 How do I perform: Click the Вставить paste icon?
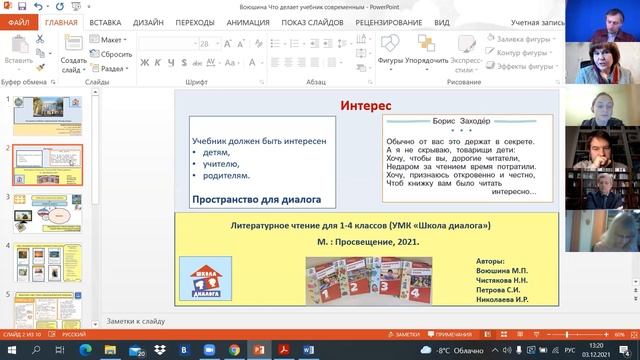click(x=19, y=44)
